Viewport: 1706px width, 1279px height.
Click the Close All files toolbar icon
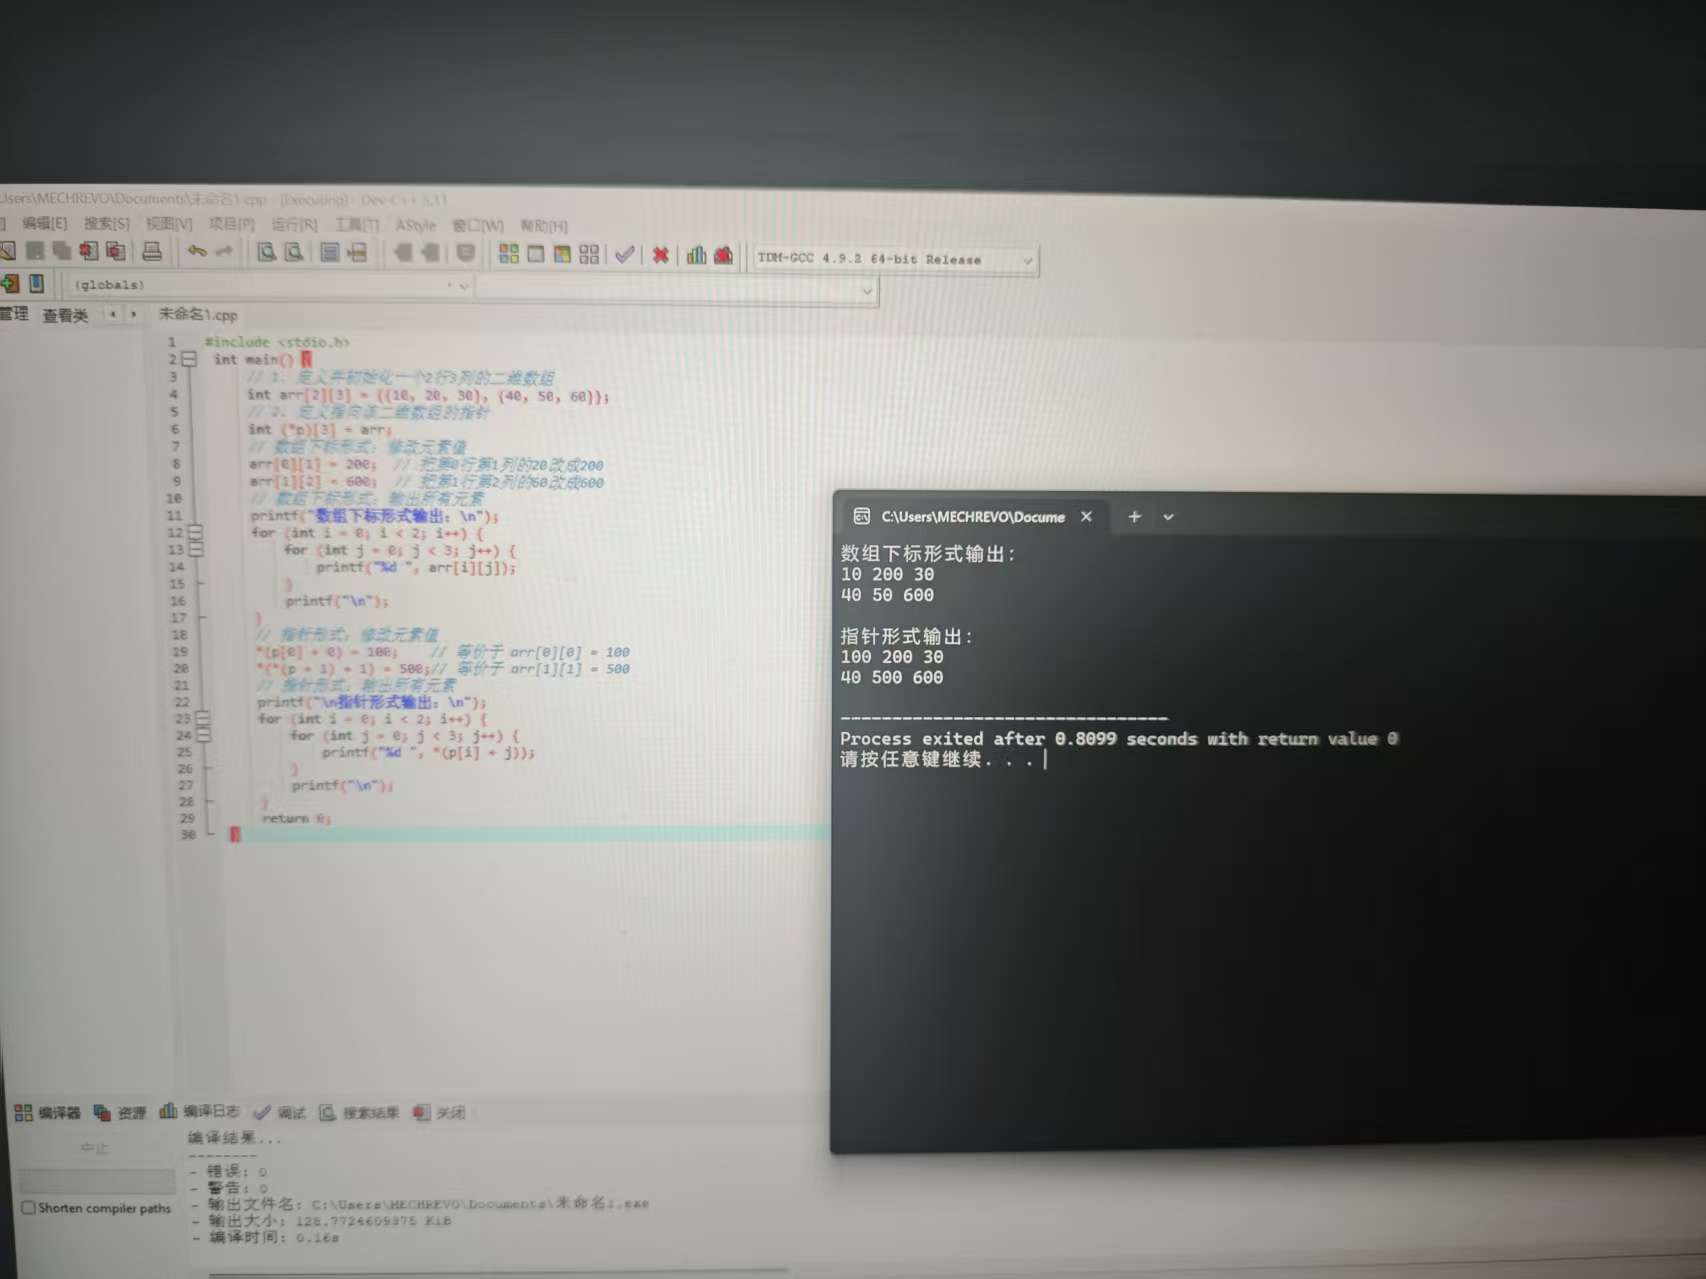click(x=116, y=250)
